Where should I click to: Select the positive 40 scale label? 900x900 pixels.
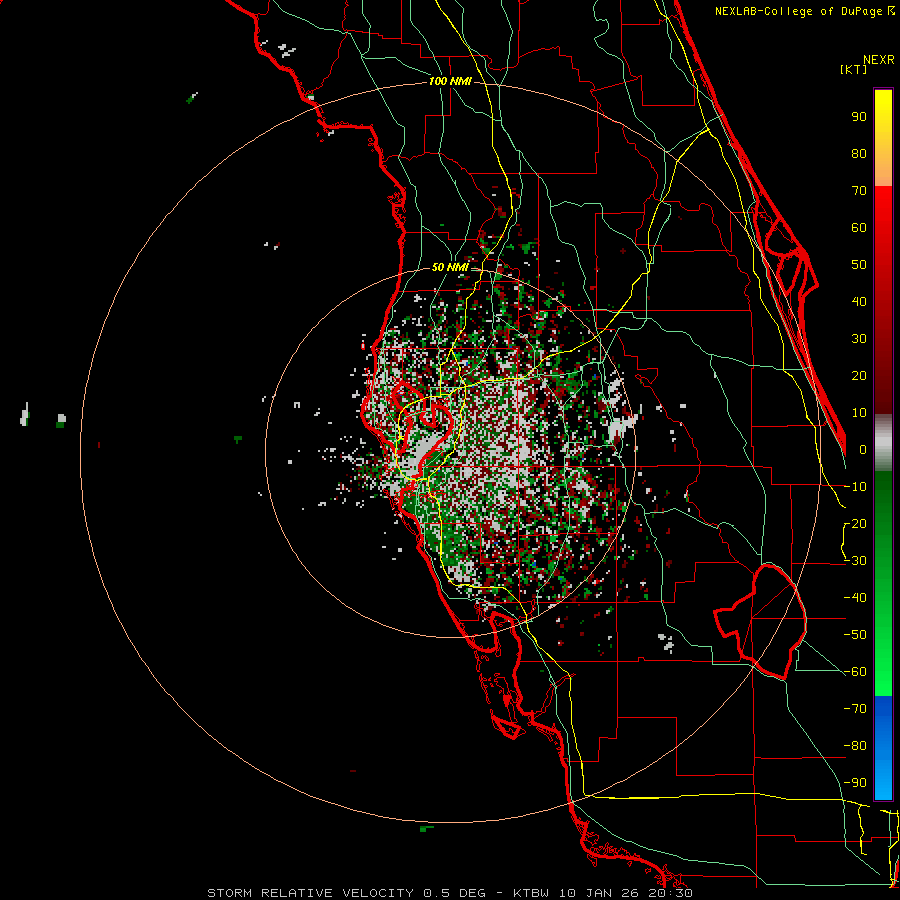click(x=859, y=301)
